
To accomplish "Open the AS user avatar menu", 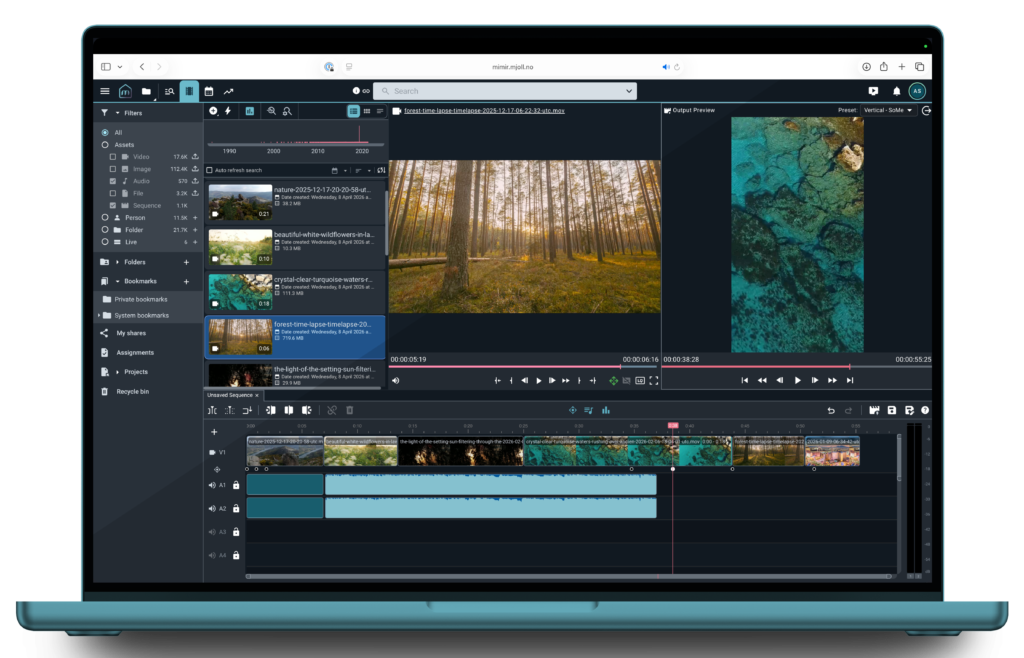I will click(917, 91).
